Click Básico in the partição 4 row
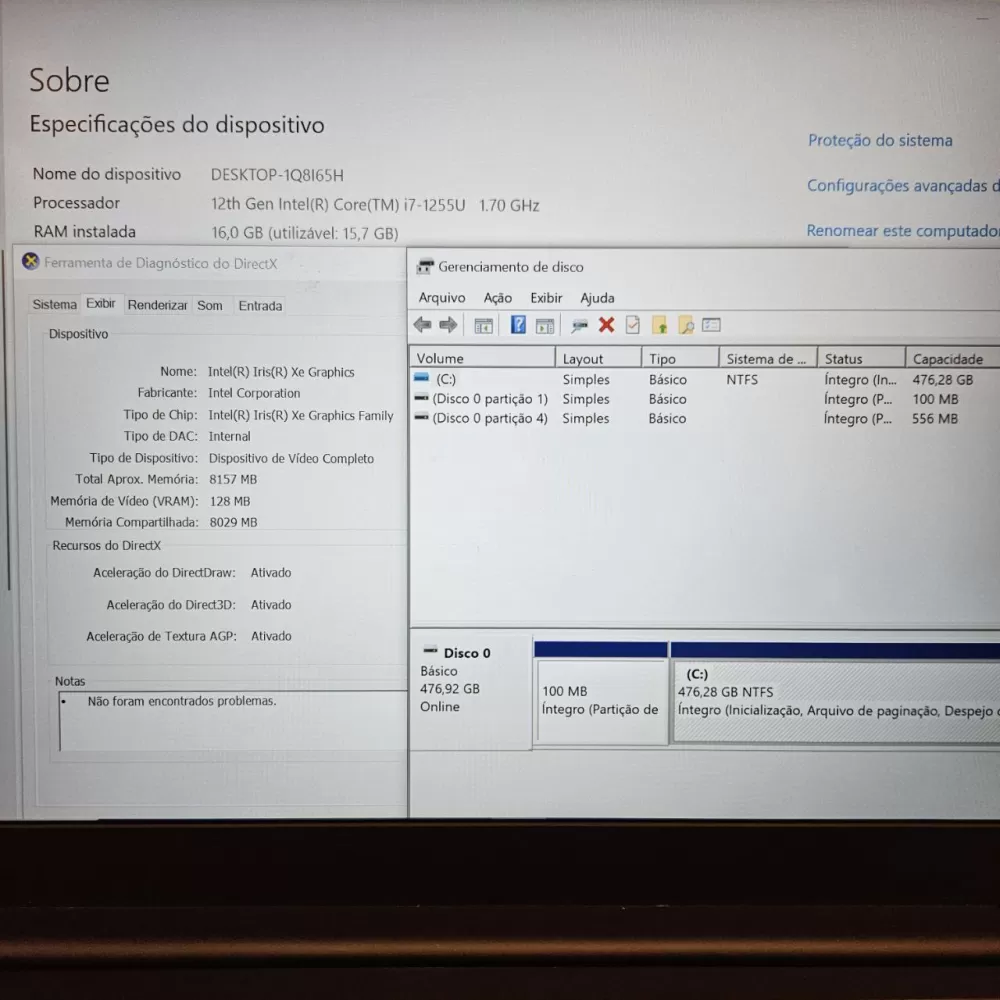 668,418
